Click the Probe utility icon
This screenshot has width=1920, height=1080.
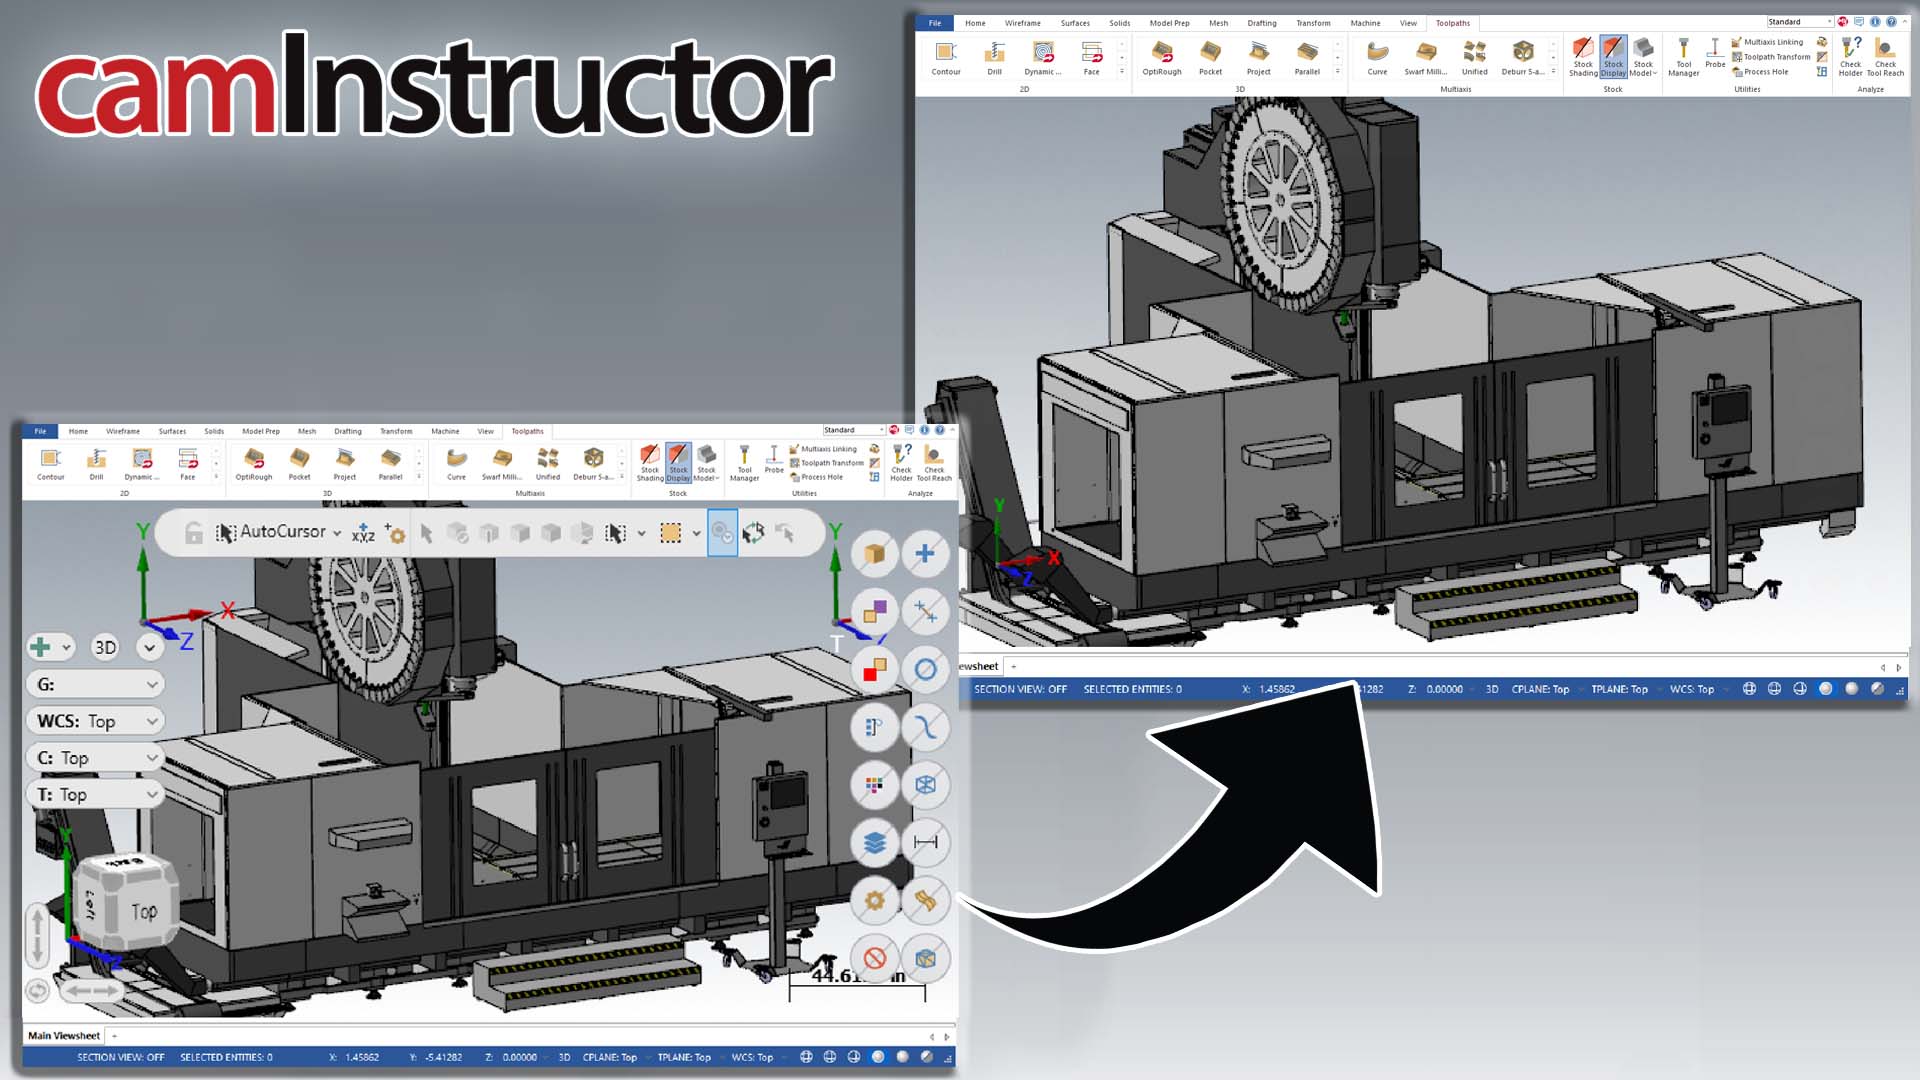click(x=772, y=463)
